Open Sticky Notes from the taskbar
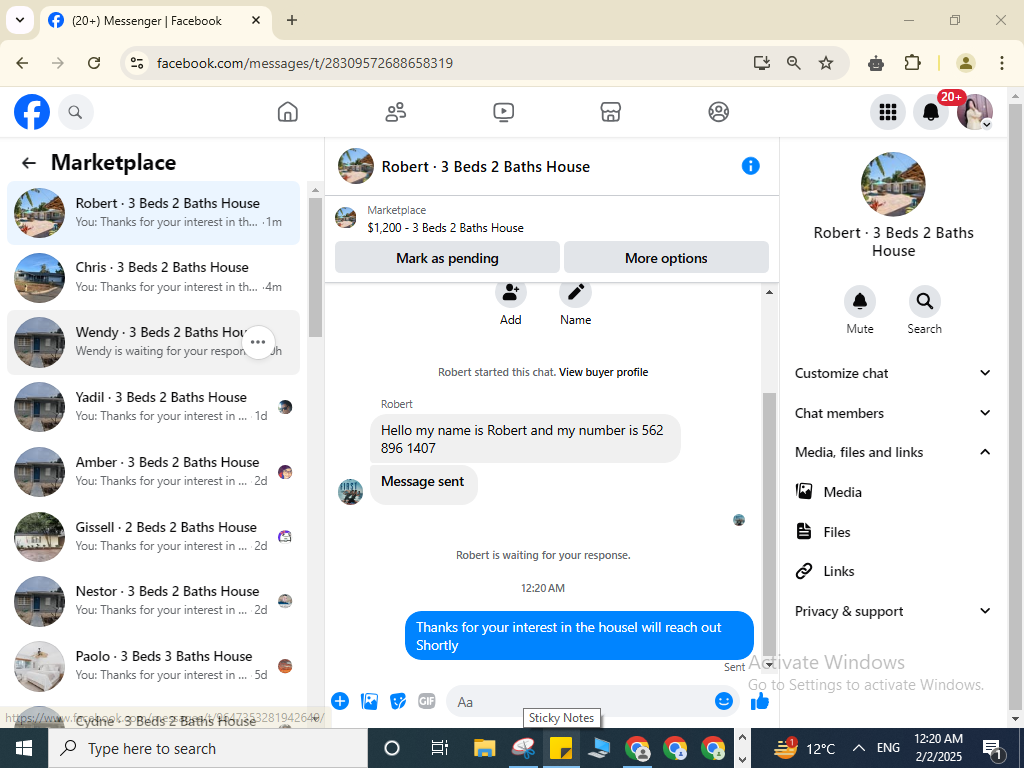 [560, 748]
